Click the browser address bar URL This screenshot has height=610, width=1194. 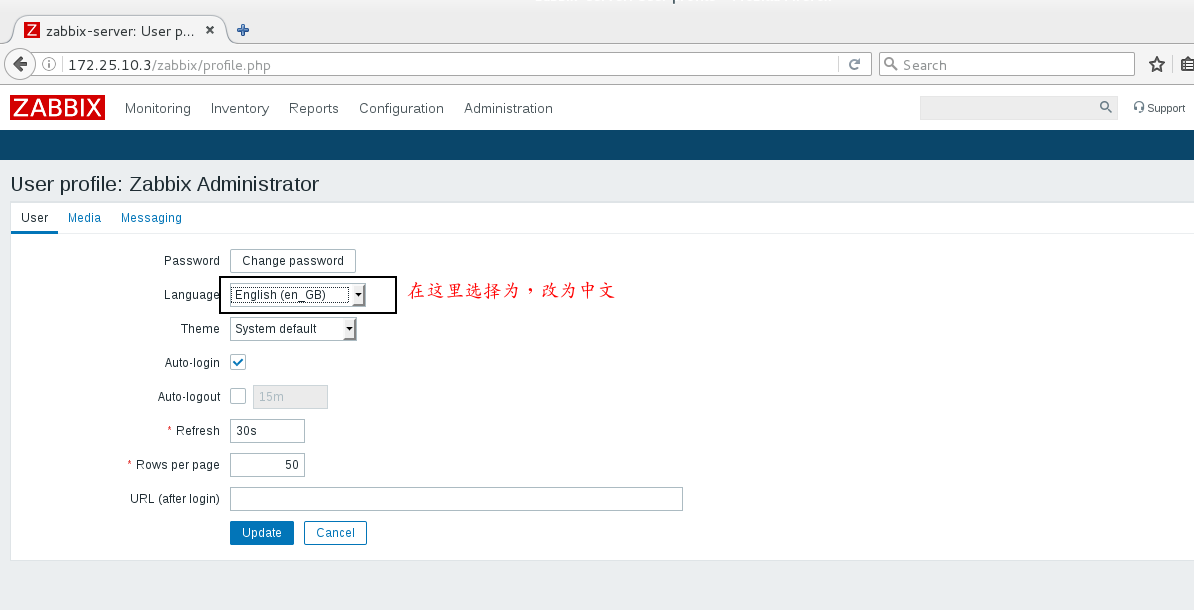169,65
